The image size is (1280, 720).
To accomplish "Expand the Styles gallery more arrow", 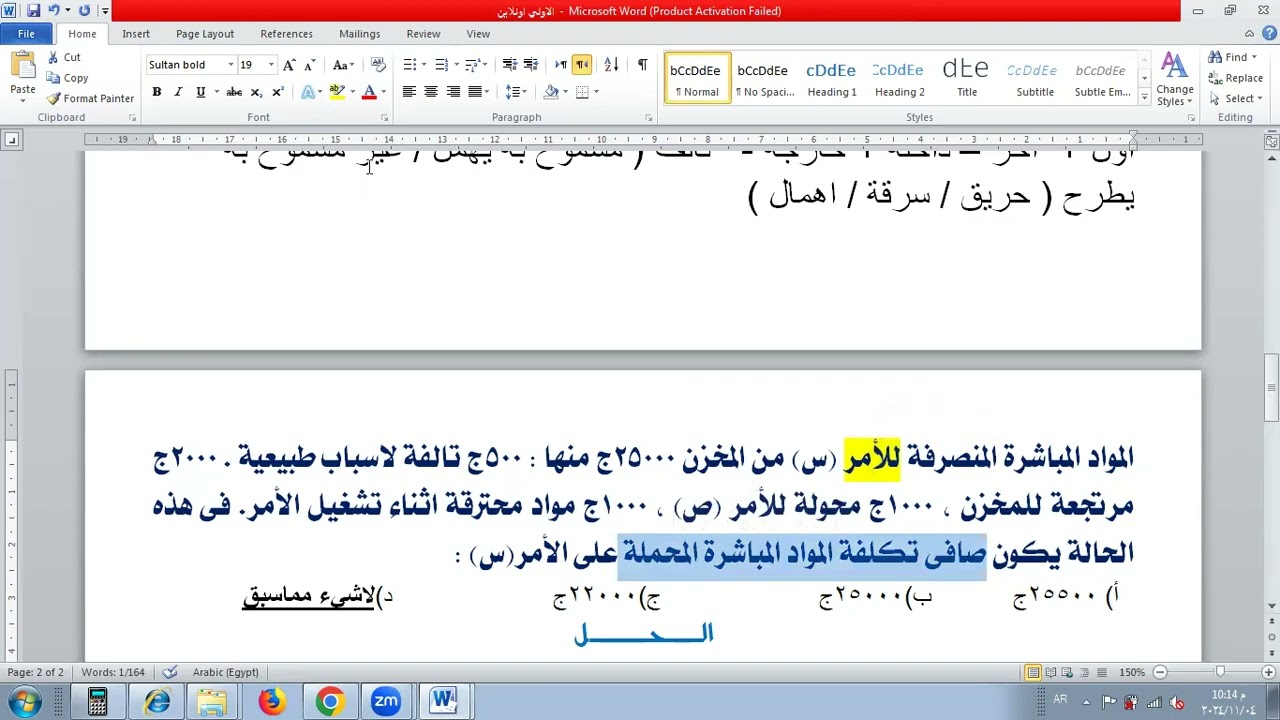I will coord(1144,98).
